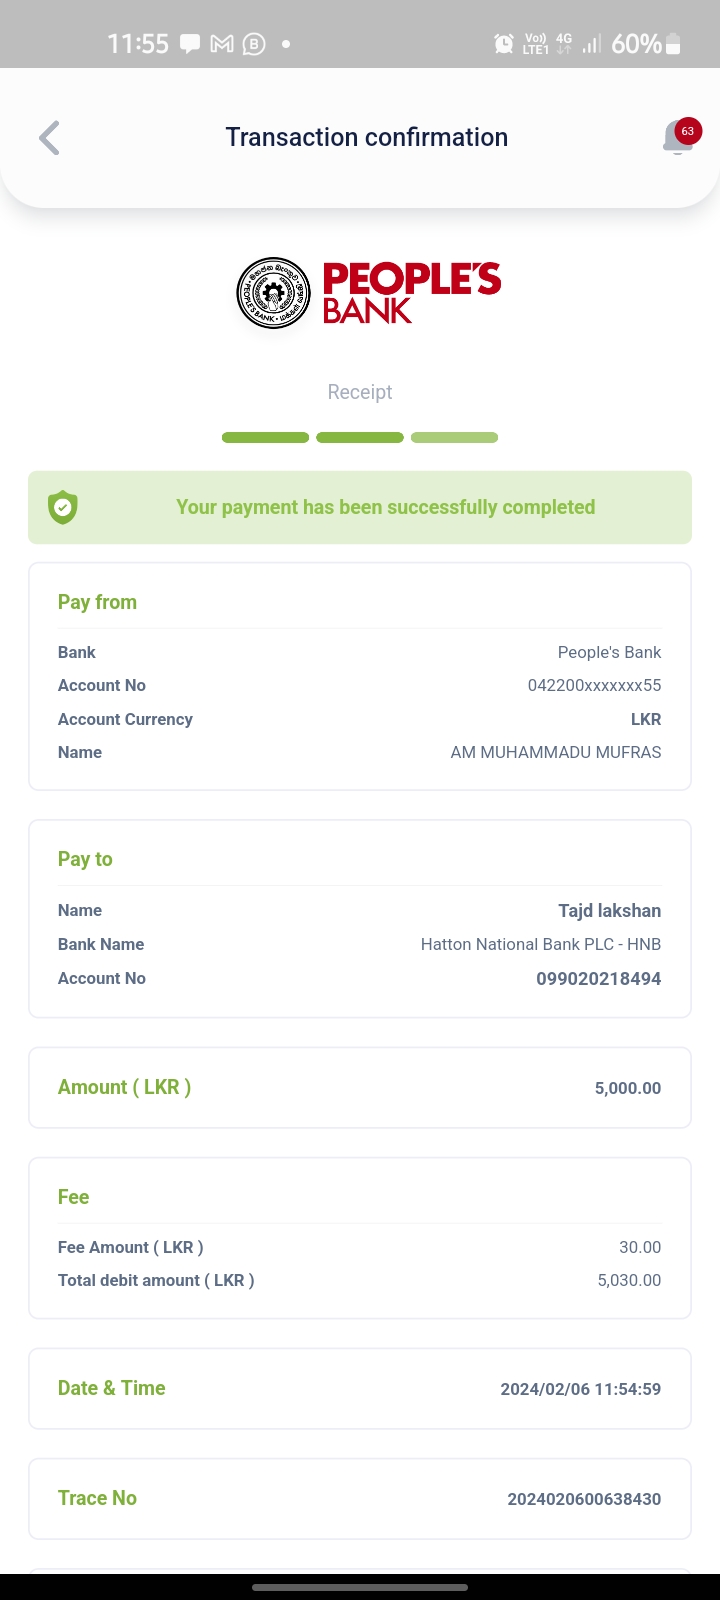This screenshot has height=1600, width=720.
Task: Tap the payment successfully completed banner
Action: pyautogui.click(x=385, y=507)
